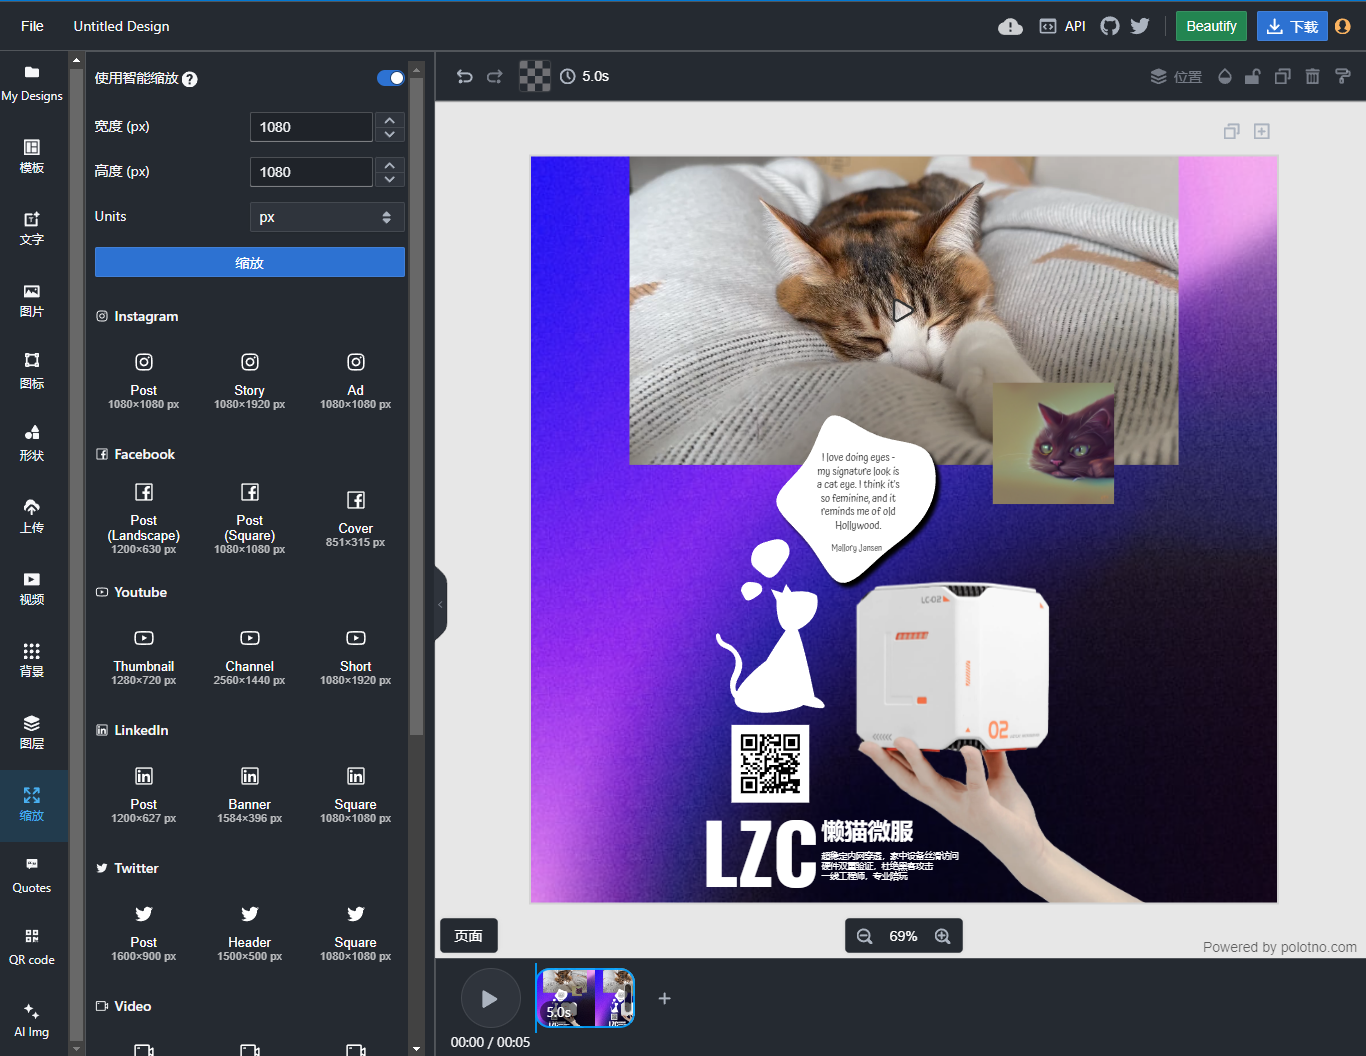Select Facebook Cover 851×315 preset
Image resolution: width=1366 pixels, height=1056 pixels.
pyautogui.click(x=356, y=519)
